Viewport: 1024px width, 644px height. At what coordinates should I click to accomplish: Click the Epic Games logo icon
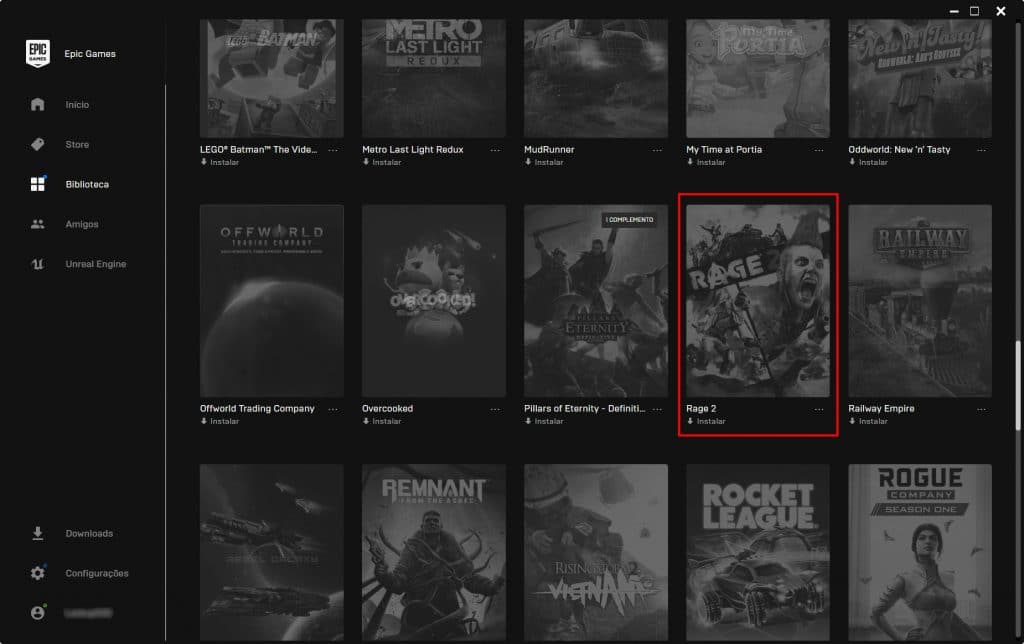(38, 53)
